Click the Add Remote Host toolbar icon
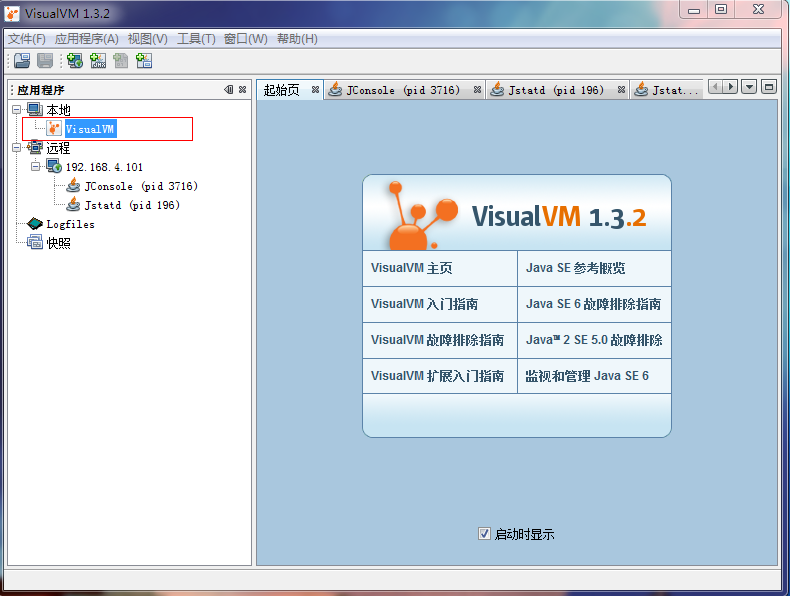The height and width of the screenshot is (596, 790). (75, 61)
